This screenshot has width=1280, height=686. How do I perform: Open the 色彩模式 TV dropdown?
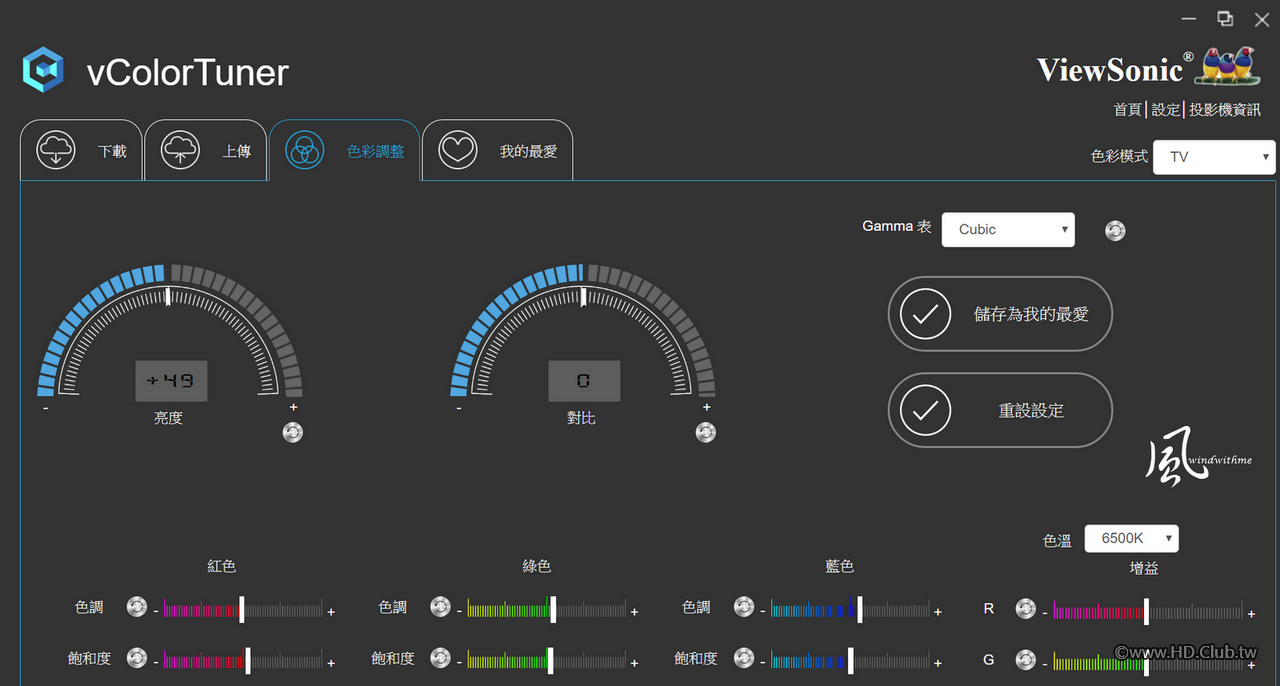[1215, 157]
